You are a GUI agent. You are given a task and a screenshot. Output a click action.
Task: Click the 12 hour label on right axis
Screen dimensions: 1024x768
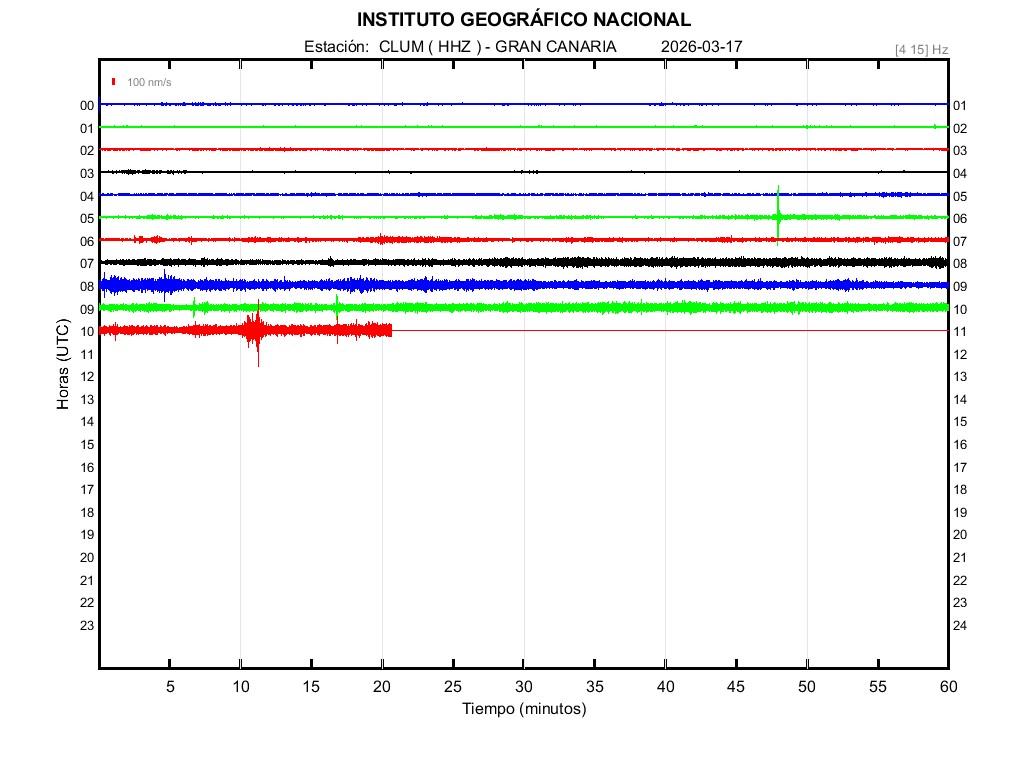[960, 354]
